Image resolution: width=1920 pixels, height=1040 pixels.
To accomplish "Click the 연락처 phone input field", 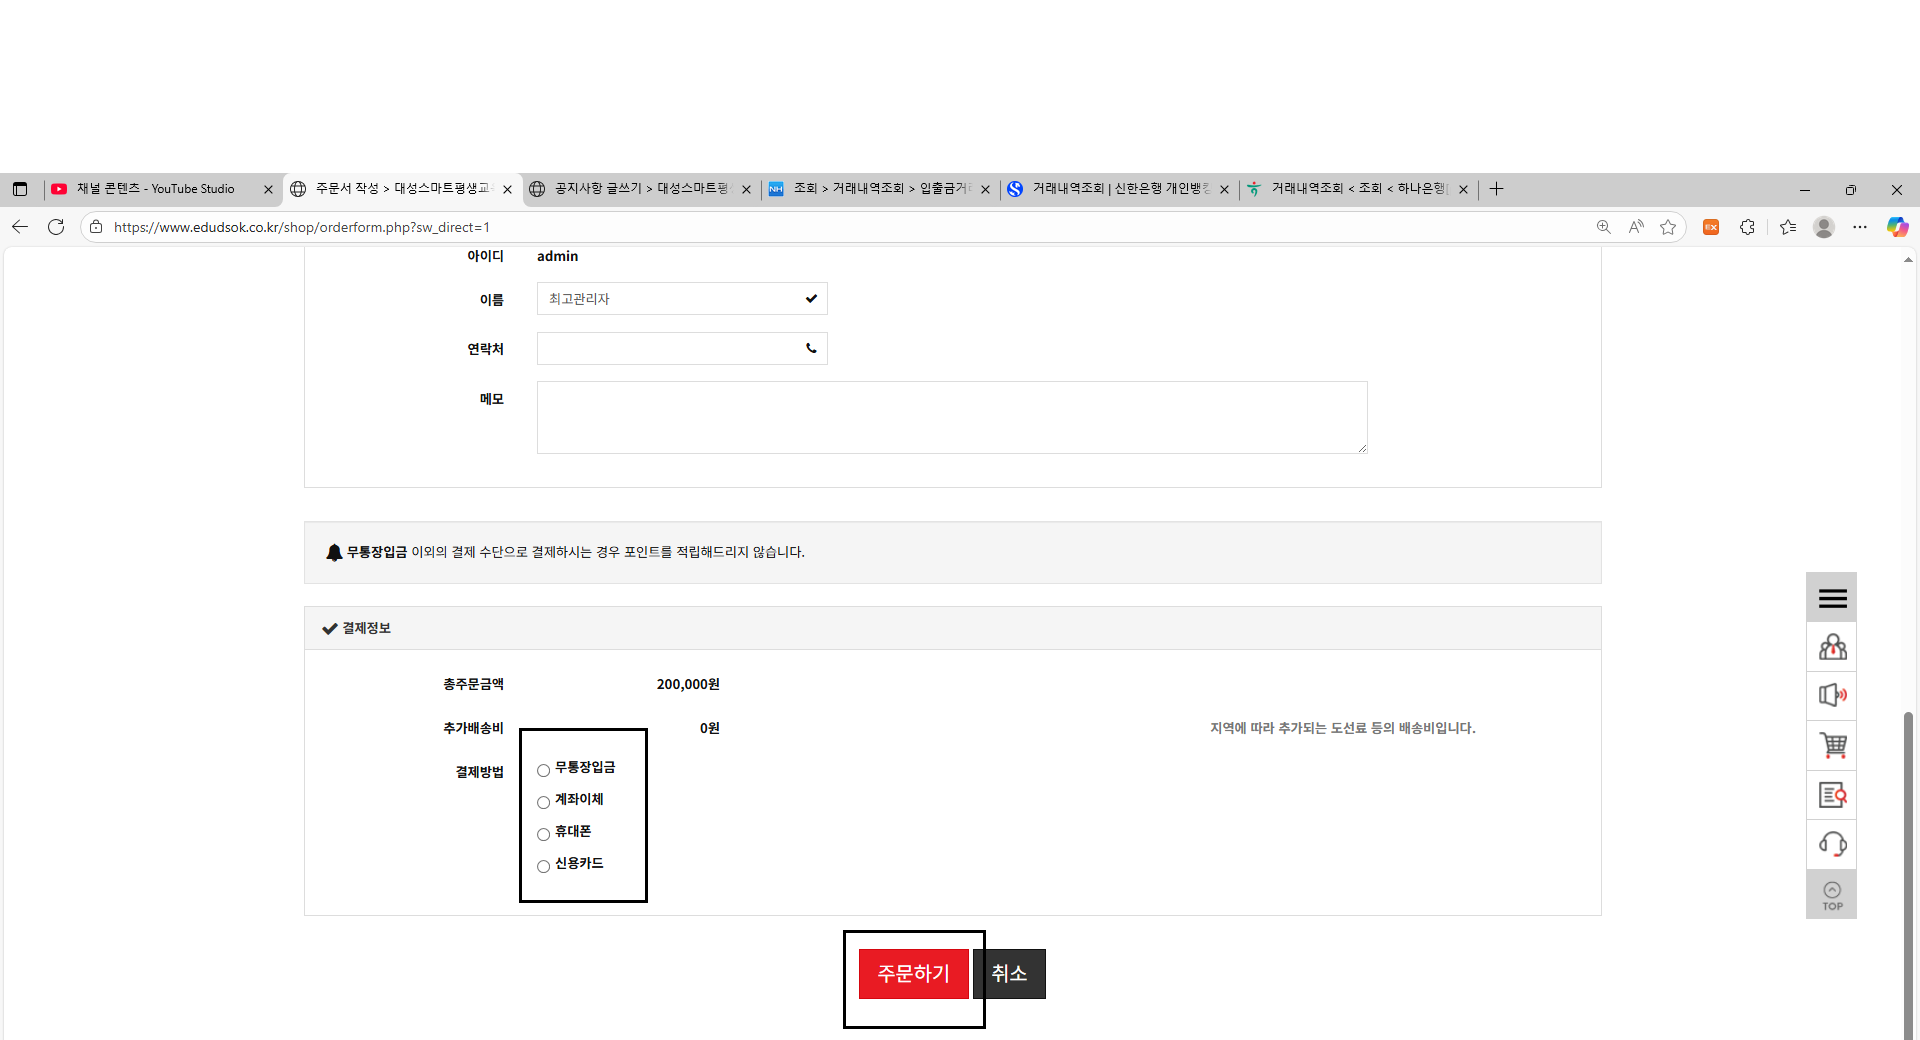I will point(682,348).
